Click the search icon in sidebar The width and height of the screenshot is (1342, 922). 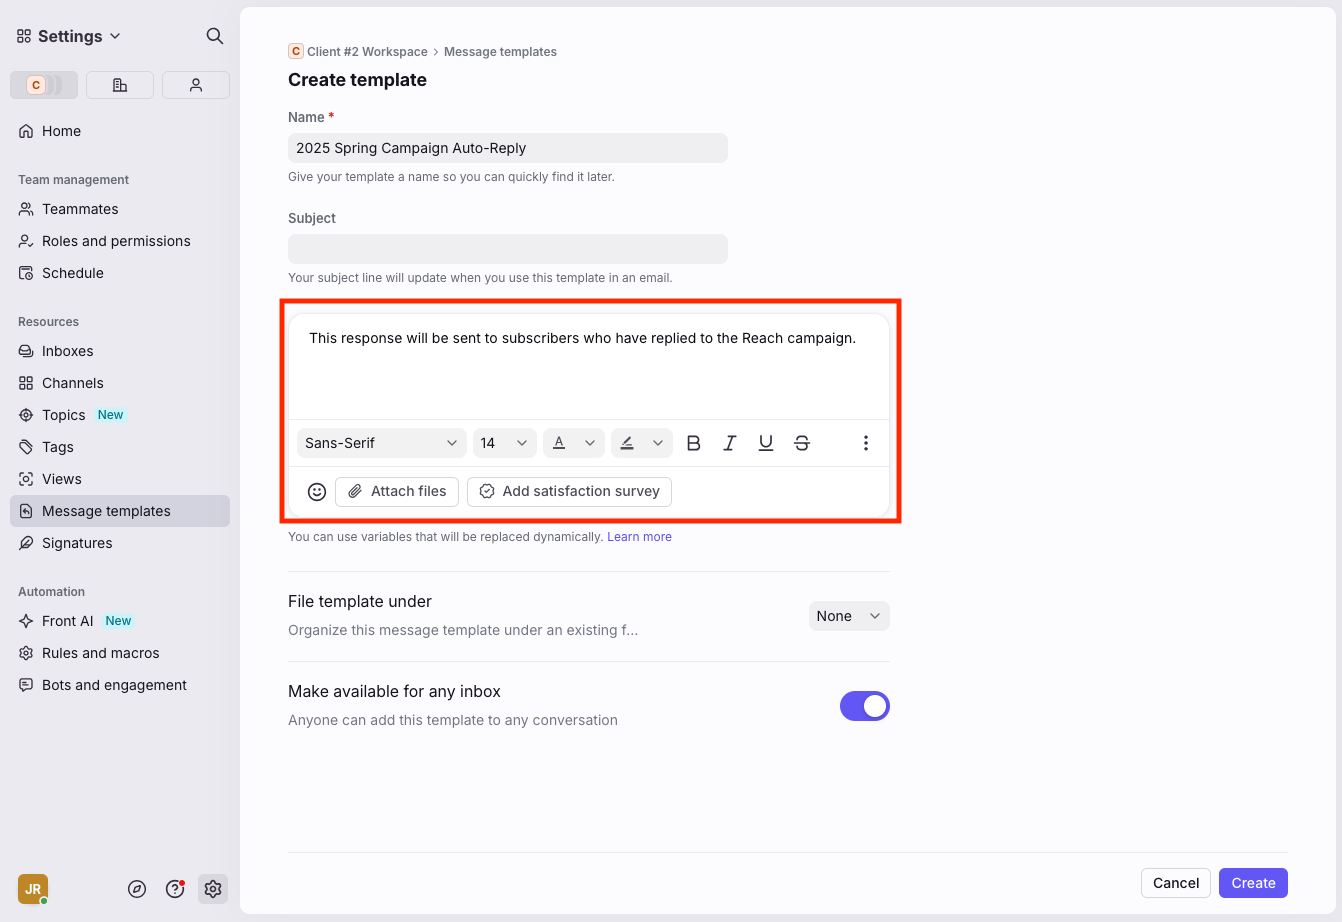pos(214,36)
